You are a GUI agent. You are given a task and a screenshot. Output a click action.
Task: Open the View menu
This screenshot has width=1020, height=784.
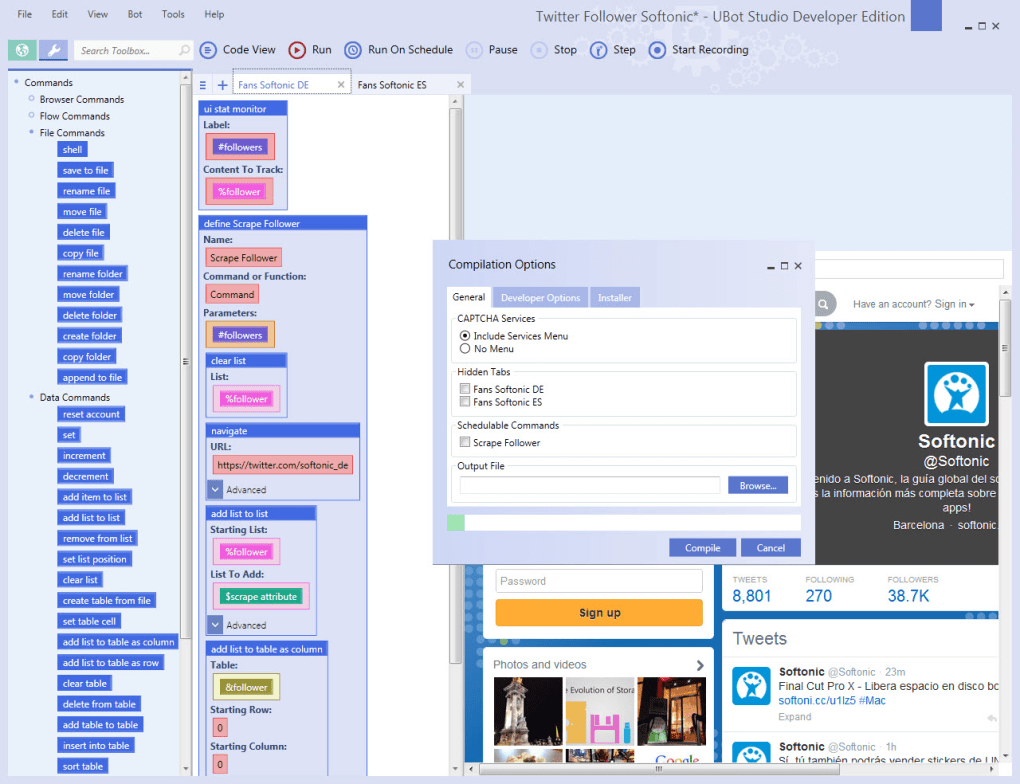point(98,14)
